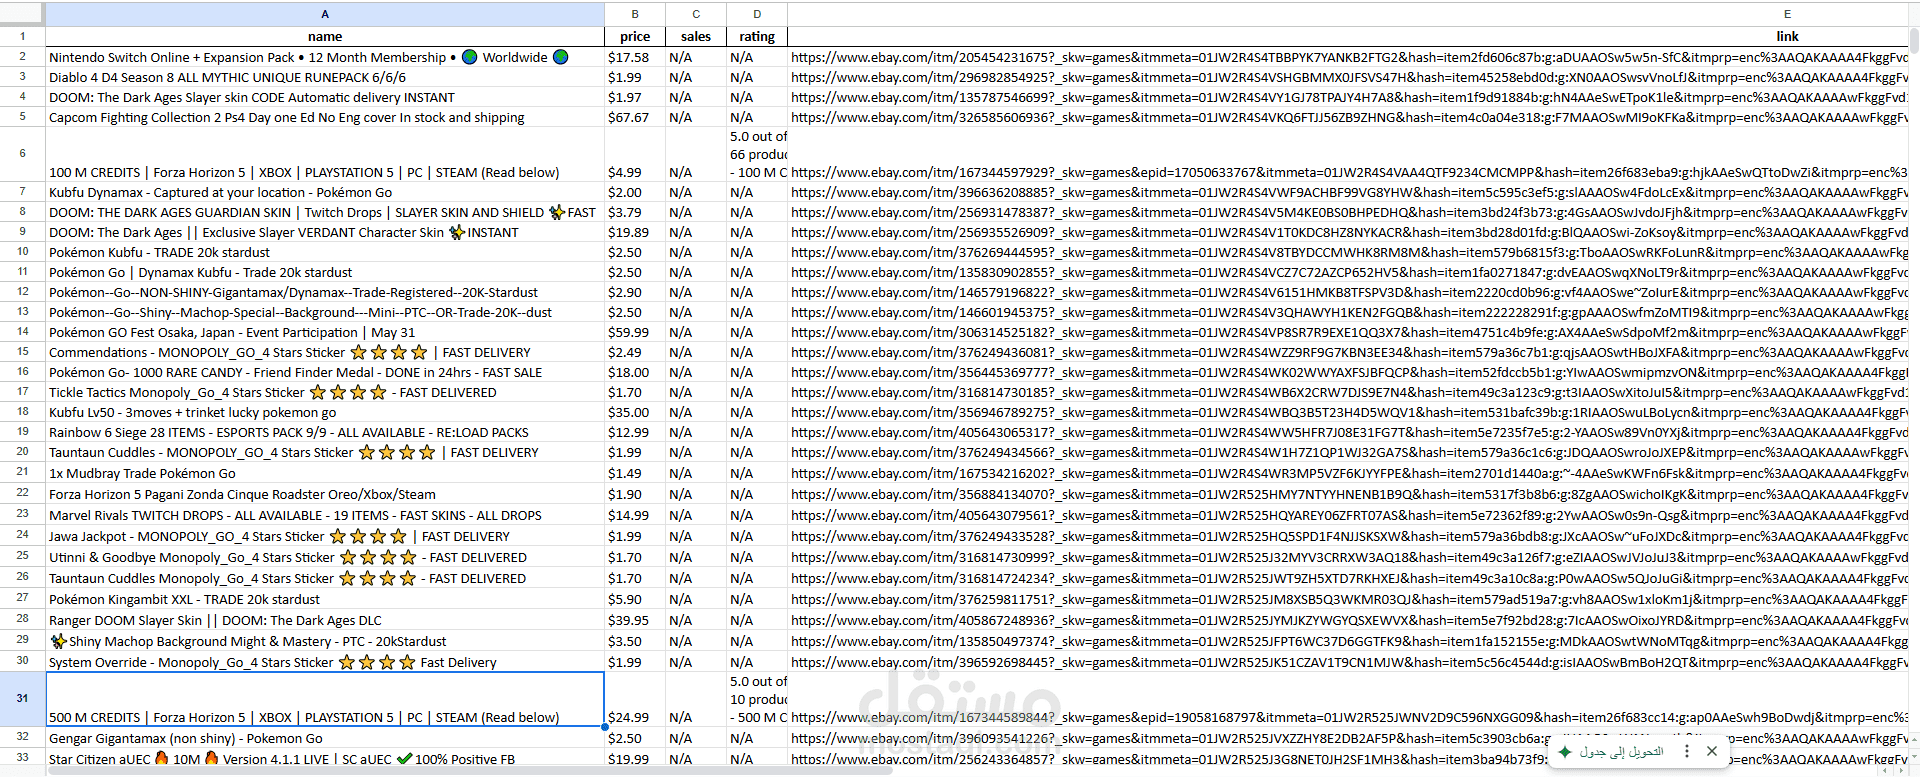Select the 'Forza Horizon 5 Pagani Zonda' cell
This screenshot has width=1920, height=777.
pos(325,494)
